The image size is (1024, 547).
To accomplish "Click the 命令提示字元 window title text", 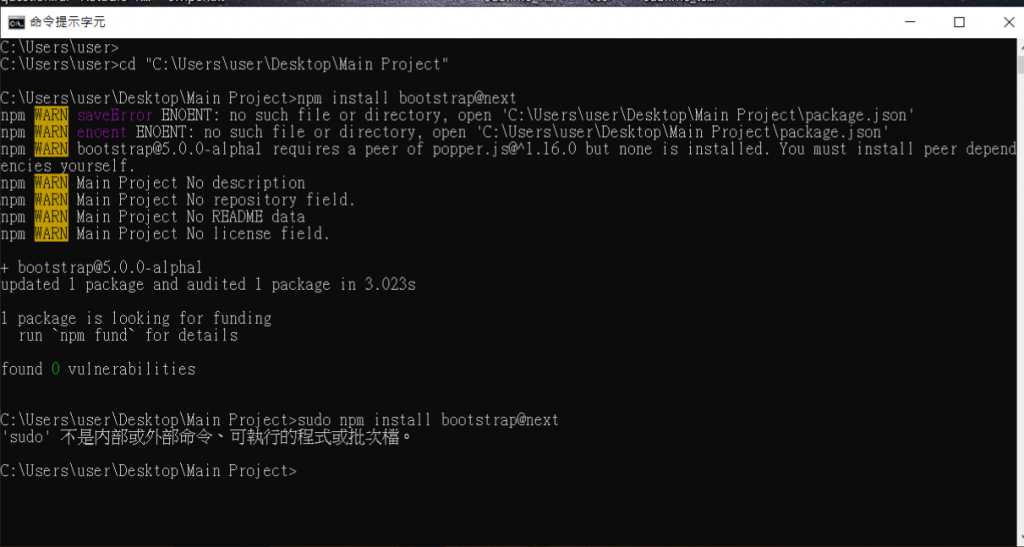I will tap(67, 22).
